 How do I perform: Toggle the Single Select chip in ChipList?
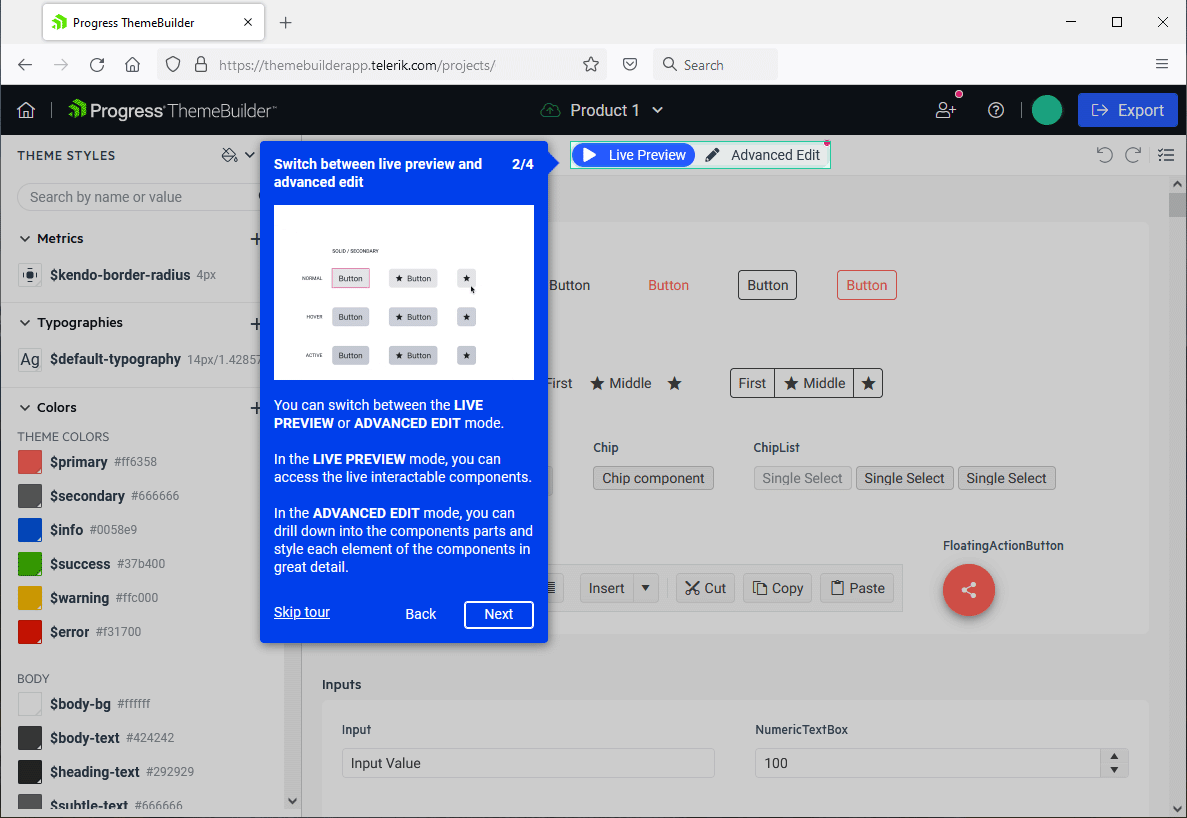(802, 478)
